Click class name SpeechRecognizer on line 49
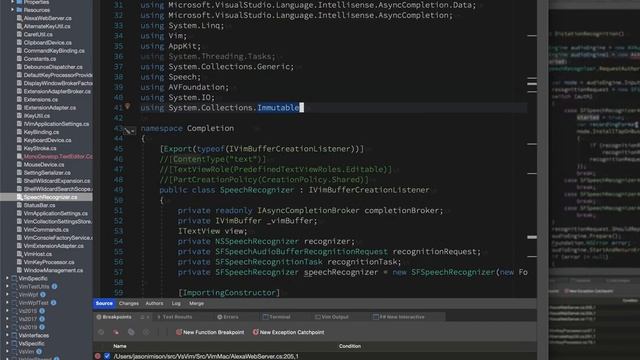The image size is (640, 360). [257, 190]
